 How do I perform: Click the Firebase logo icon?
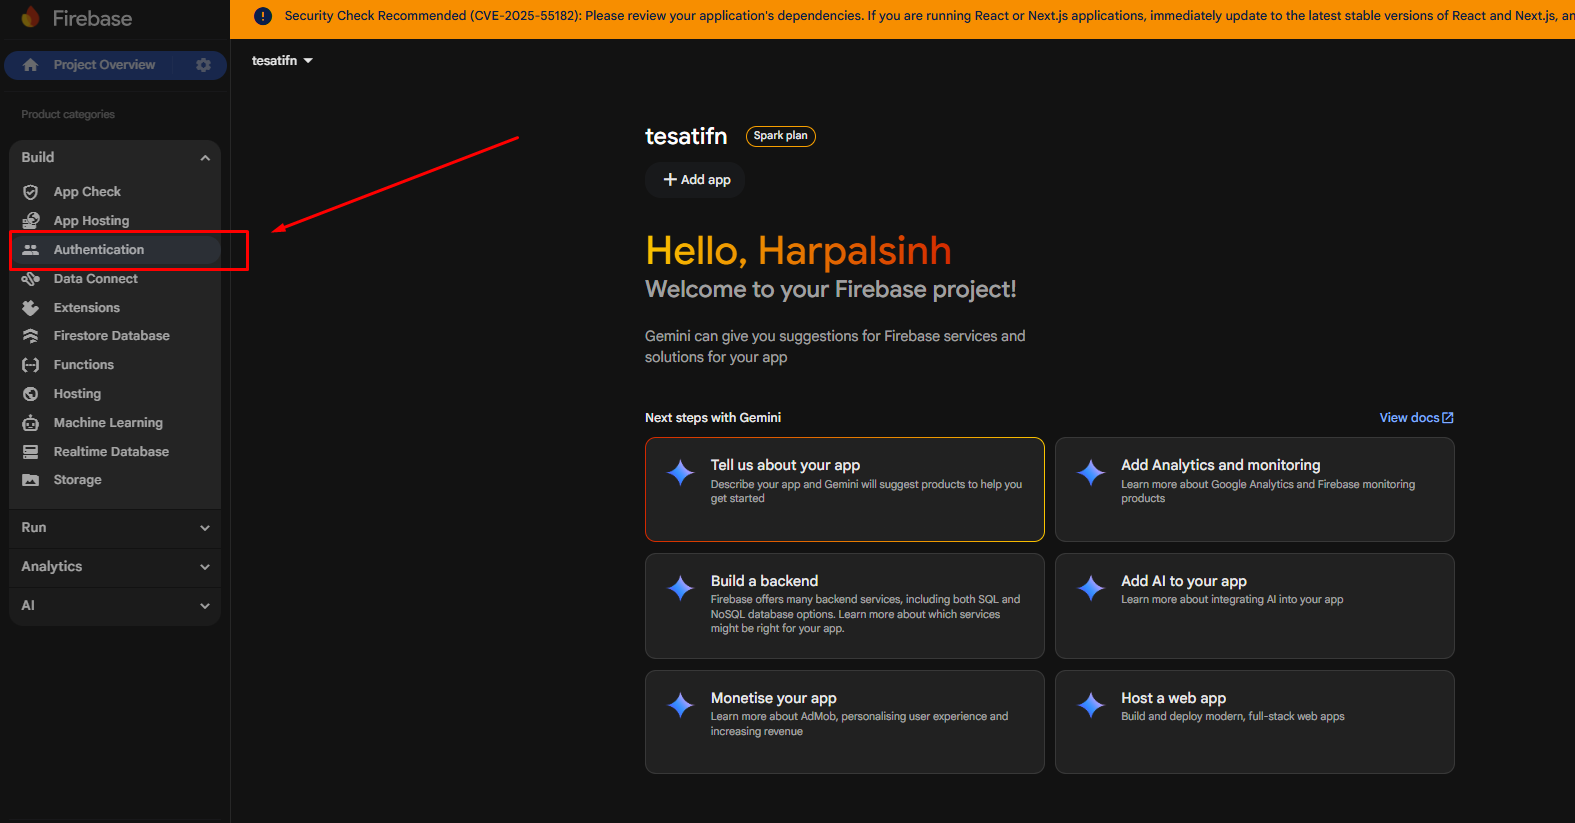tap(31, 17)
